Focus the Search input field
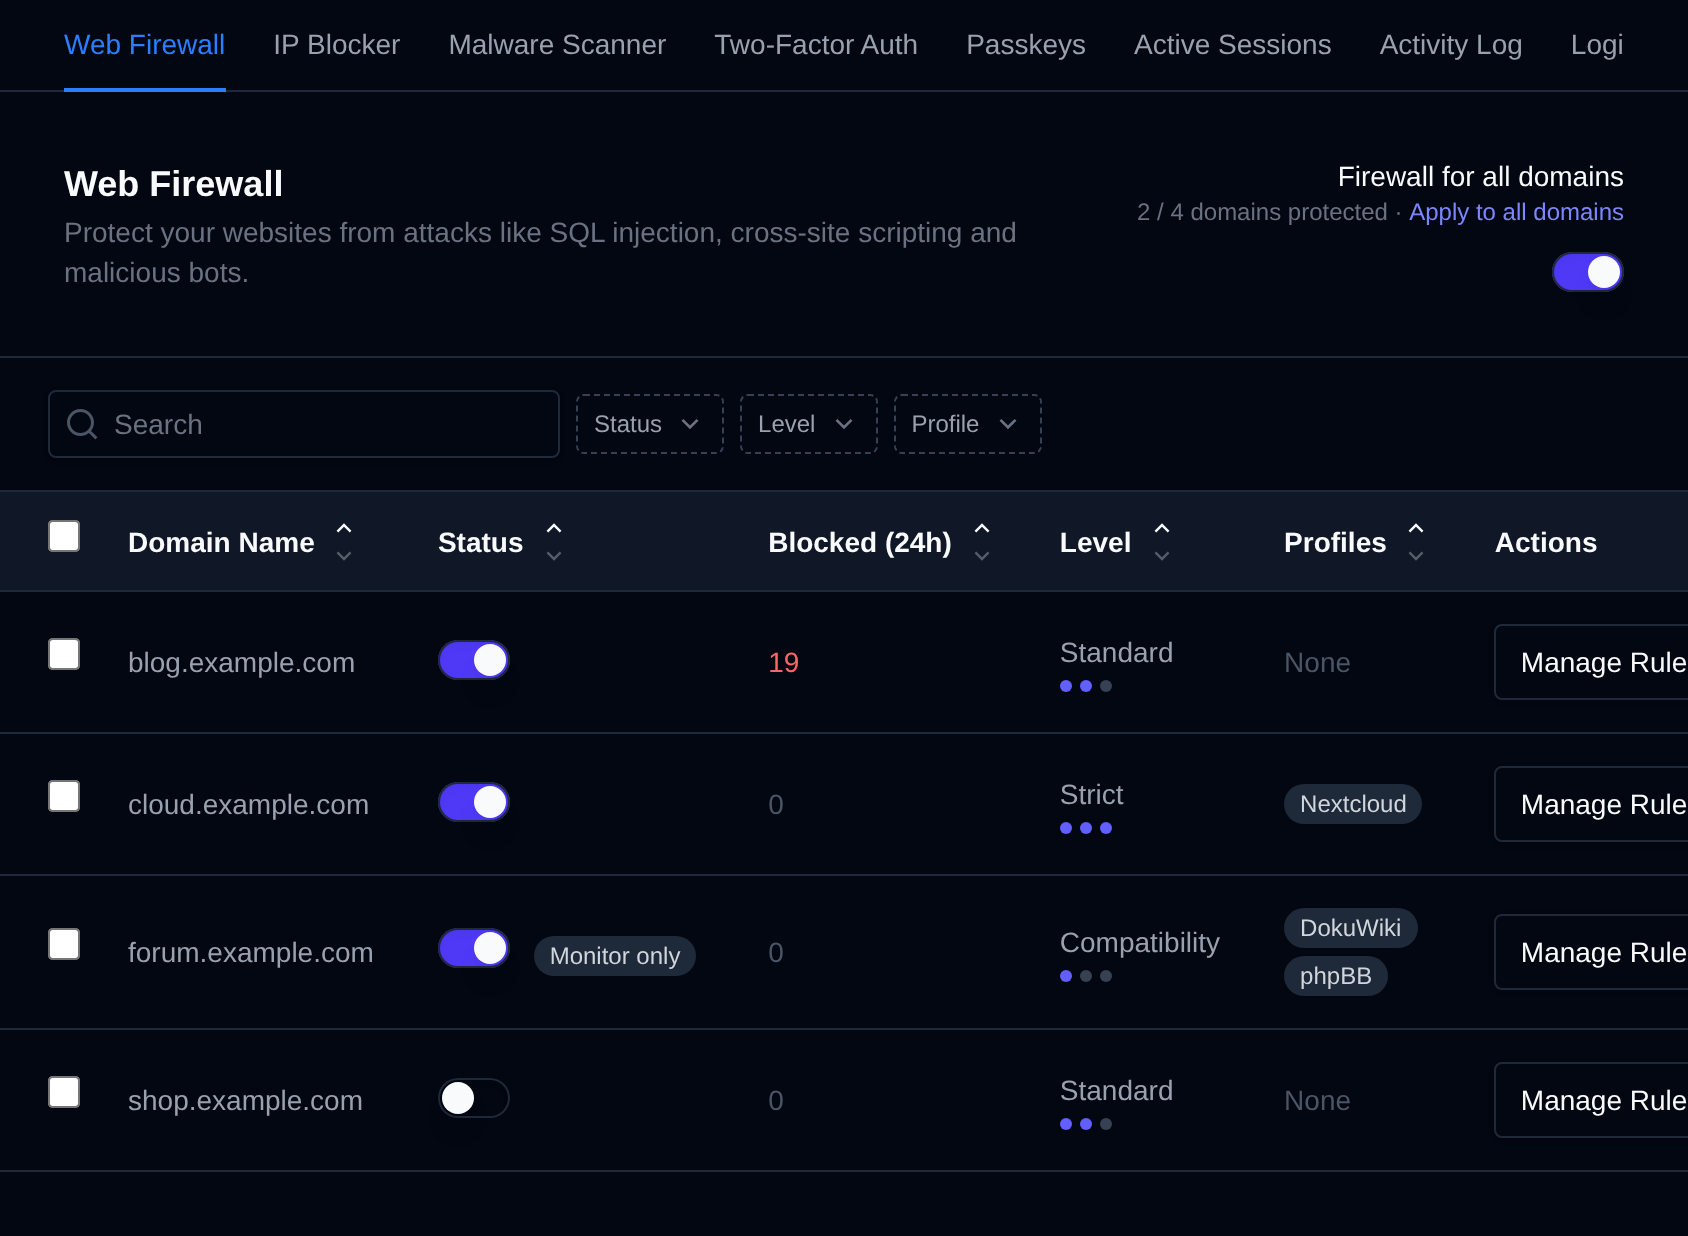 [x=304, y=424]
